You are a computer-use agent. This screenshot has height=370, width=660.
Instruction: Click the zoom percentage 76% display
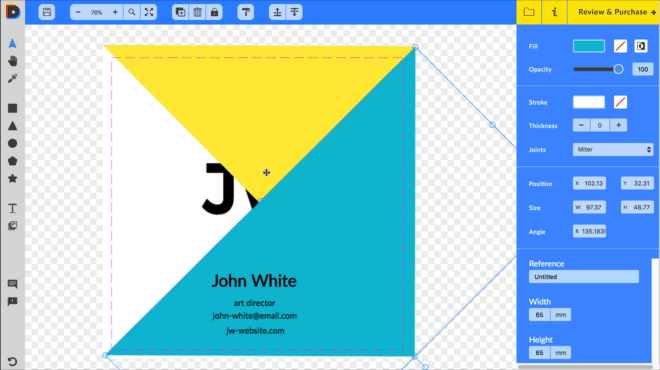coord(96,12)
